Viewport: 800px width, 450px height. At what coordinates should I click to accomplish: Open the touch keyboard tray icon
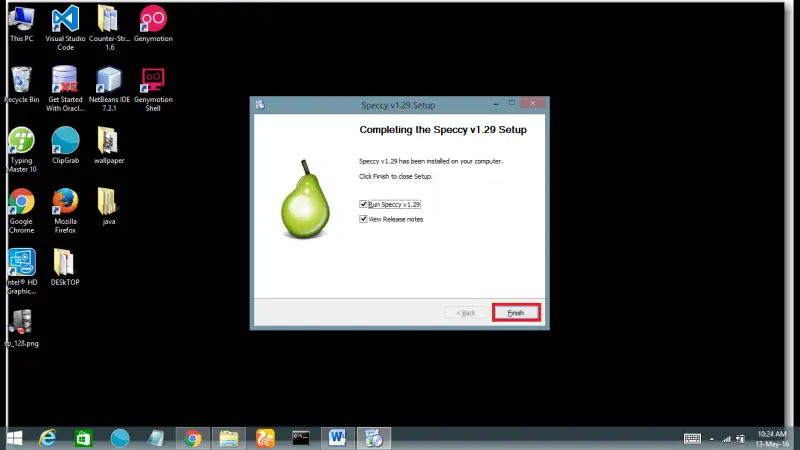pos(692,439)
